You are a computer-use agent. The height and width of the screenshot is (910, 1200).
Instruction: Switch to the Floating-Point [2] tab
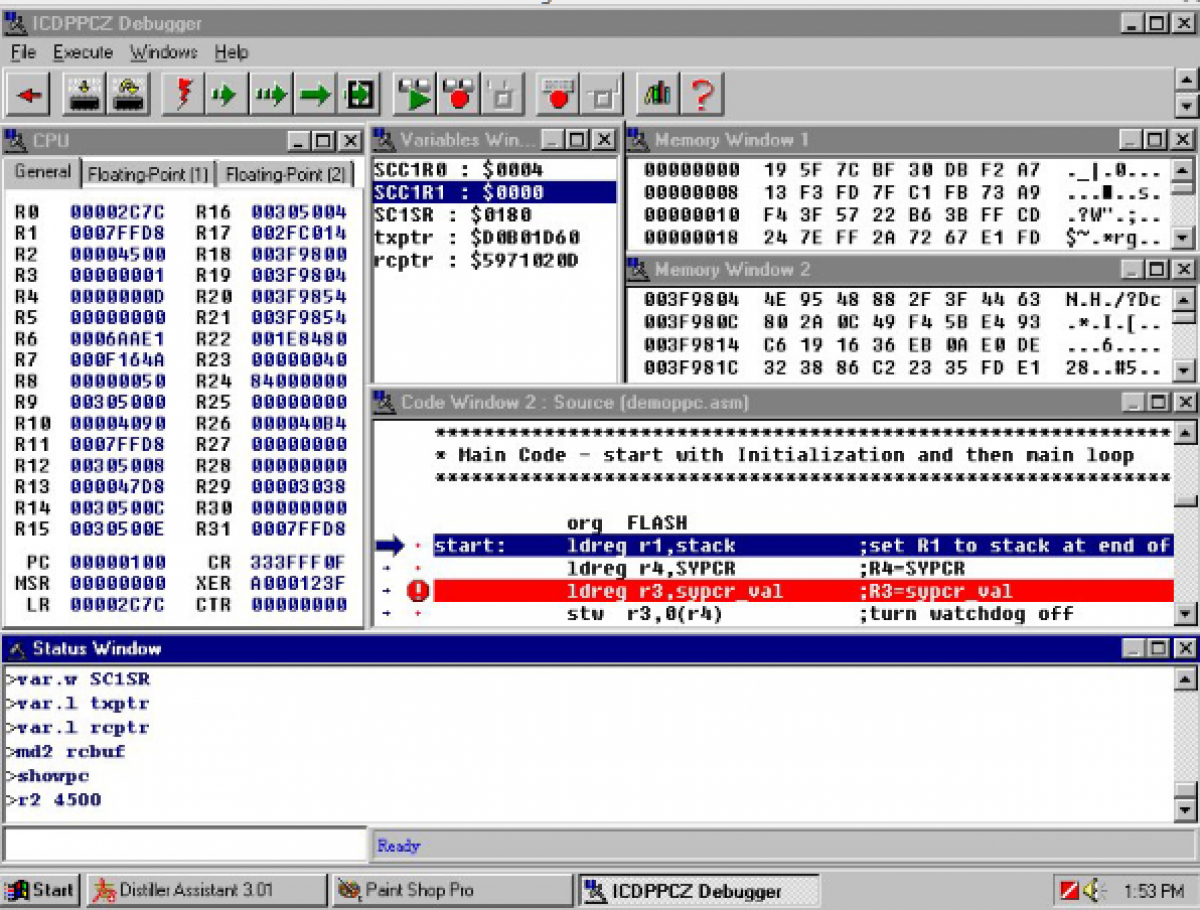click(x=285, y=174)
